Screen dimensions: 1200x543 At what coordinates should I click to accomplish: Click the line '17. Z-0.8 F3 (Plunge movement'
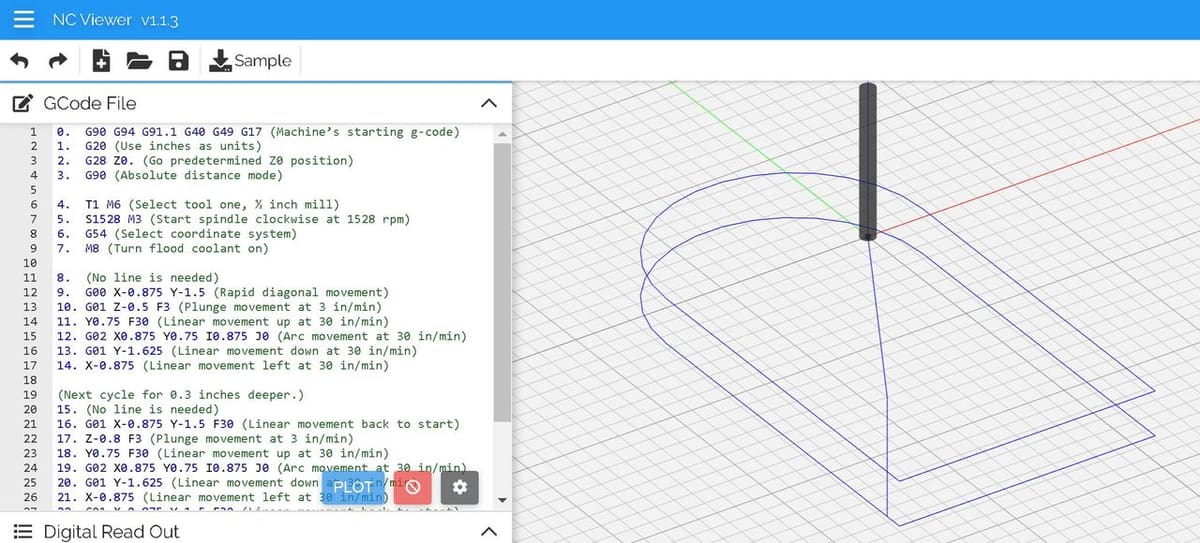point(205,439)
